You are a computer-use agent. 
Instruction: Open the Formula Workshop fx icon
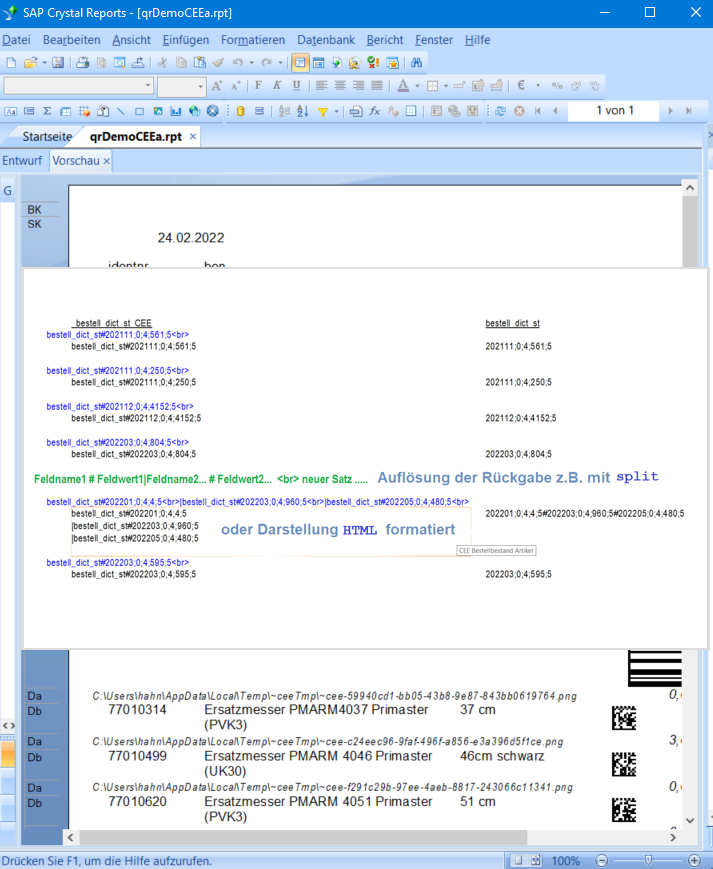pyautogui.click(x=375, y=111)
